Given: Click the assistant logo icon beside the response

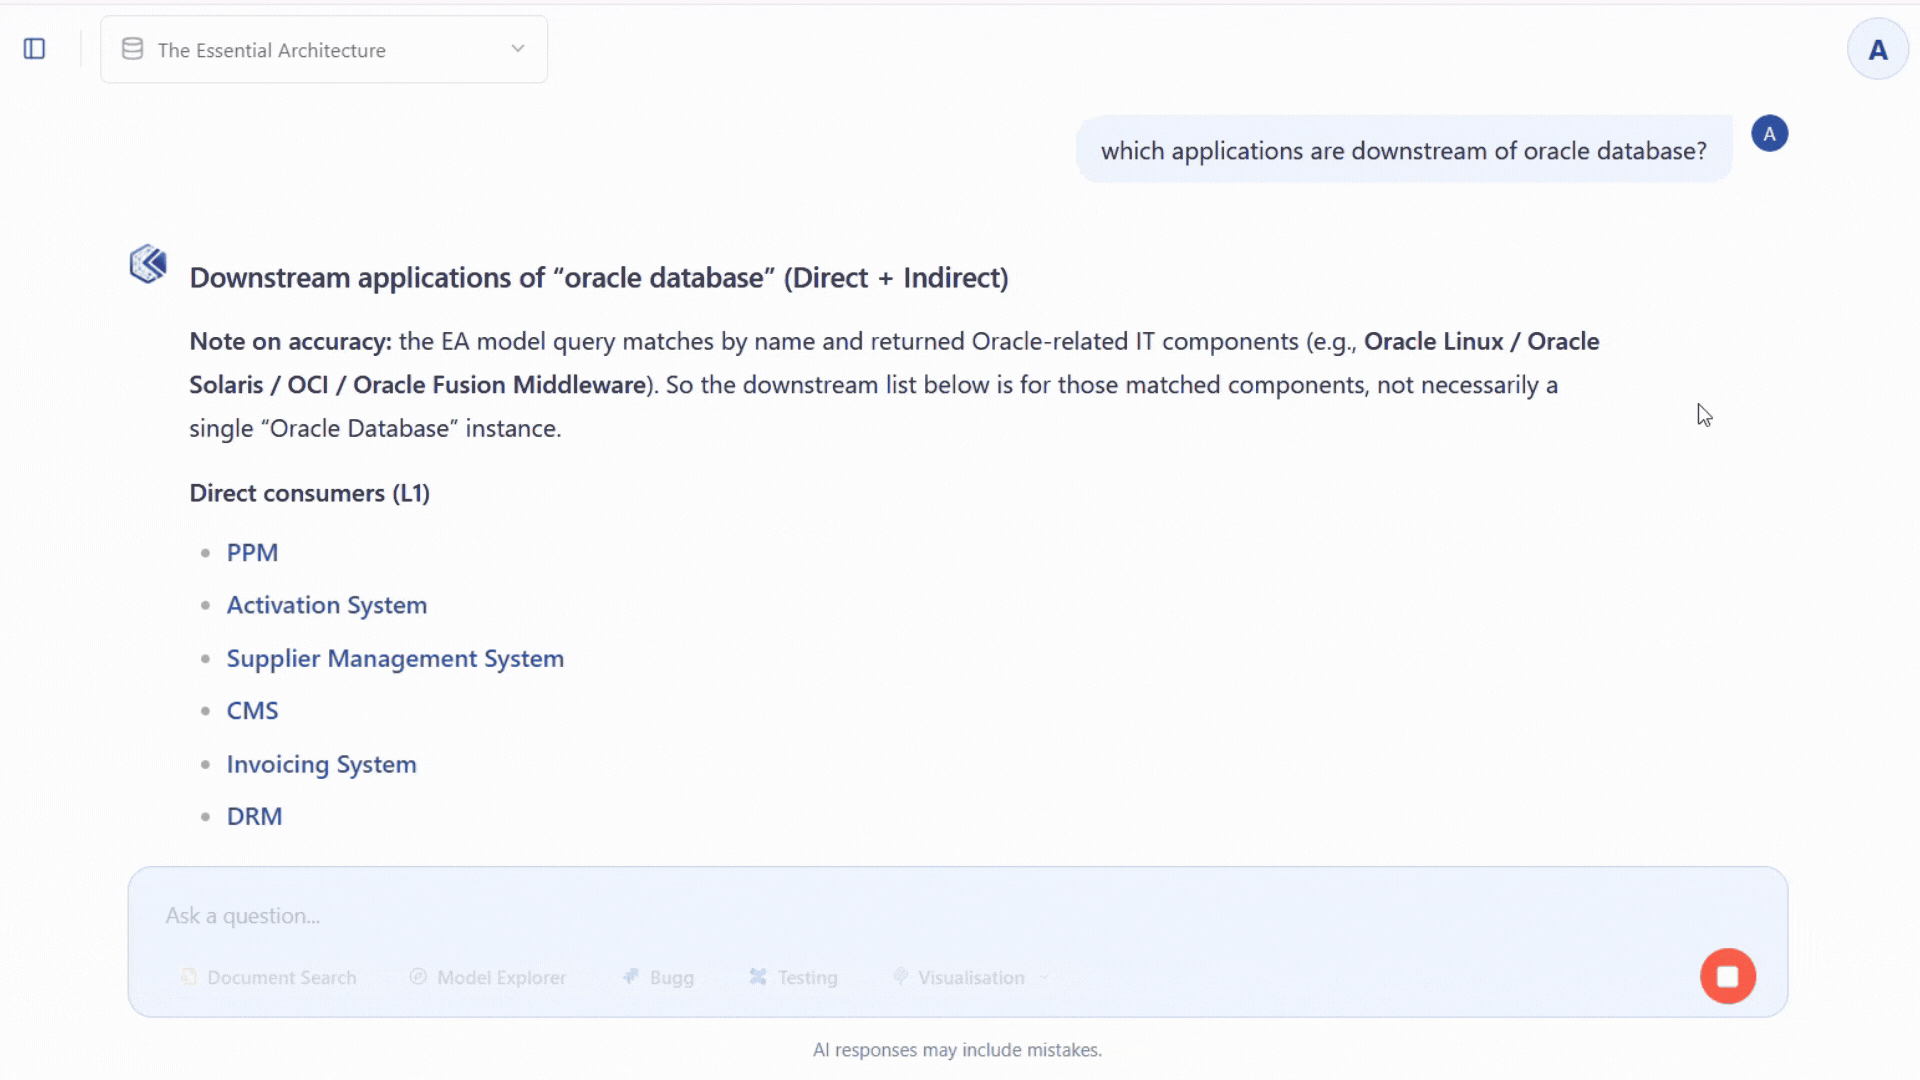Looking at the screenshot, I should [148, 264].
